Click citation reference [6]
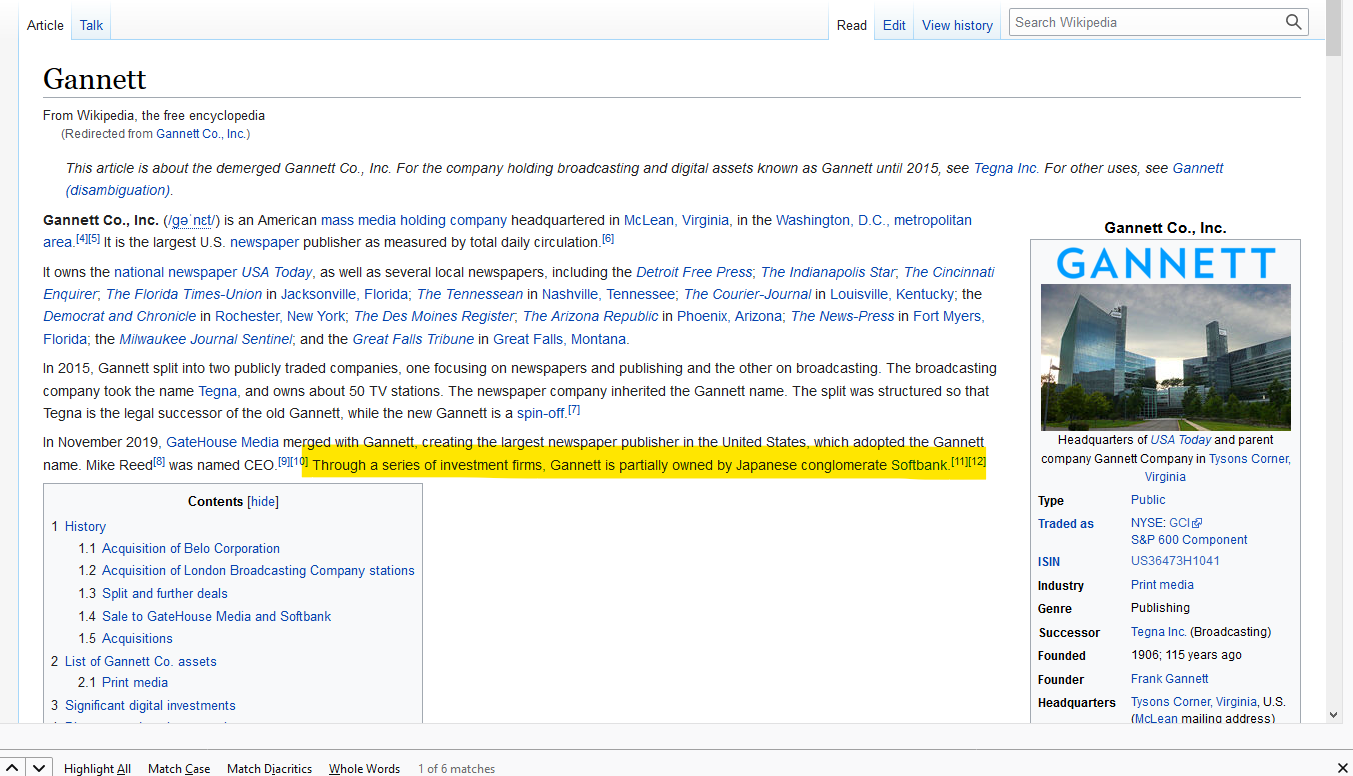This screenshot has width=1353, height=776. tap(608, 239)
